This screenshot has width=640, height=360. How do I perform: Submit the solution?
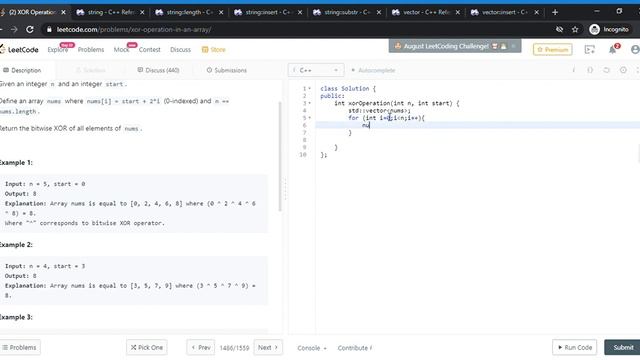pyautogui.click(x=623, y=347)
